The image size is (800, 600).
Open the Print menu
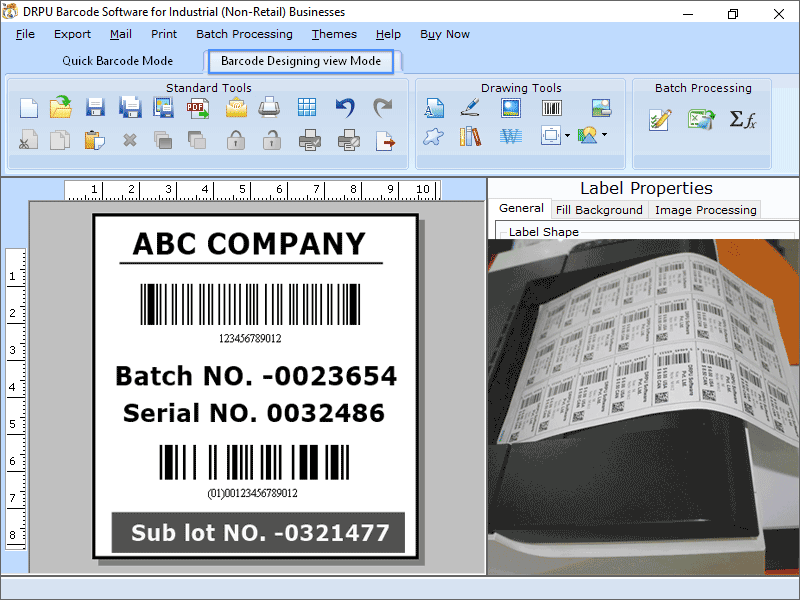click(x=164, y=34)
